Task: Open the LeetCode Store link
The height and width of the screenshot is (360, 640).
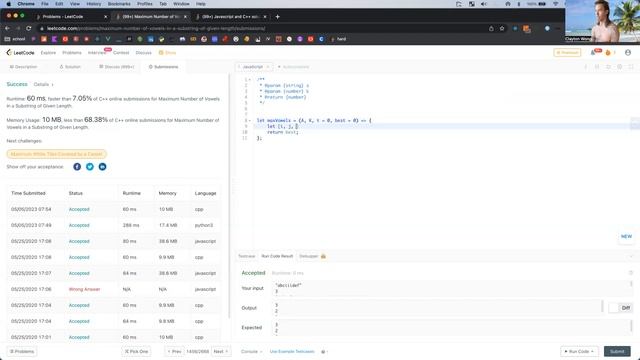Action: pos(167,53)
